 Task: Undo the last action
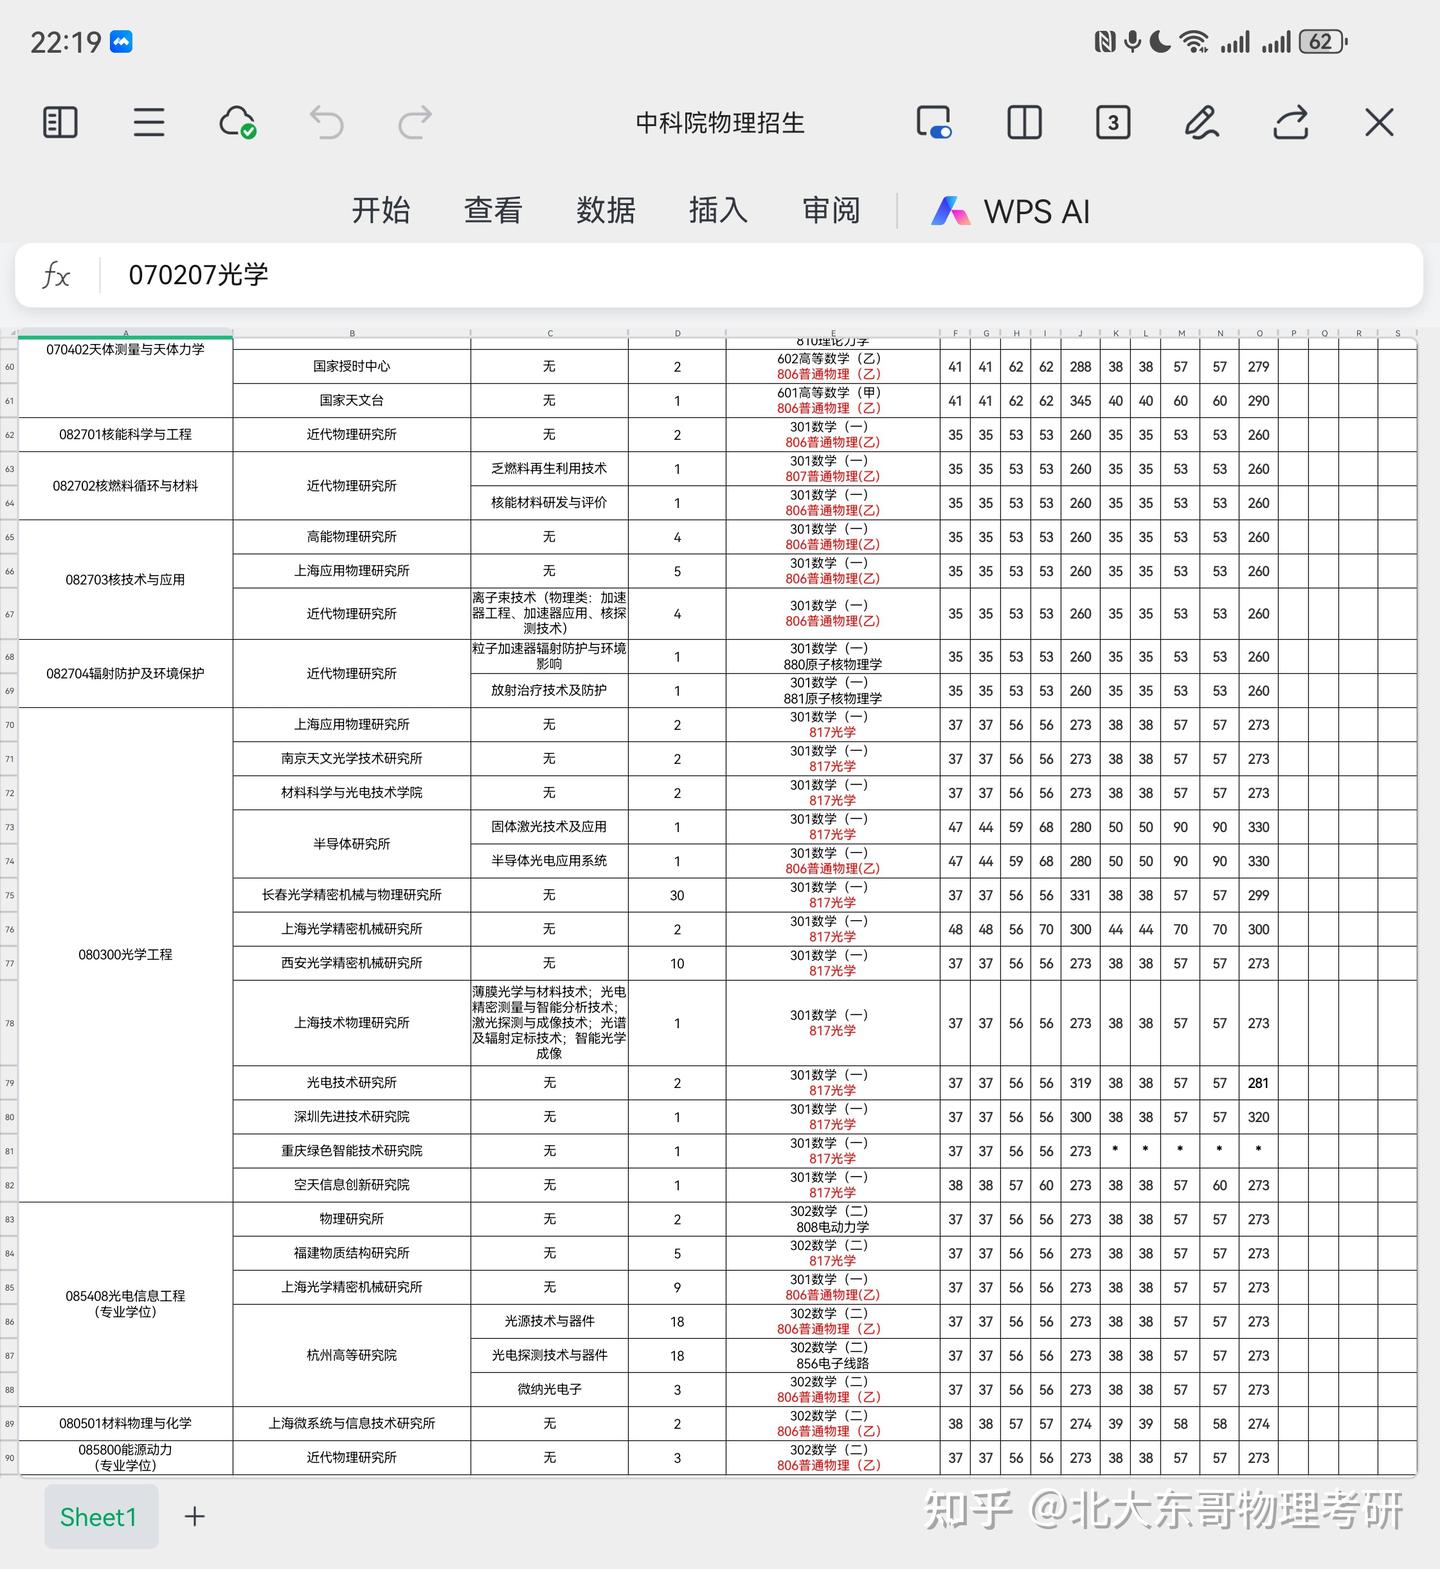326,122
